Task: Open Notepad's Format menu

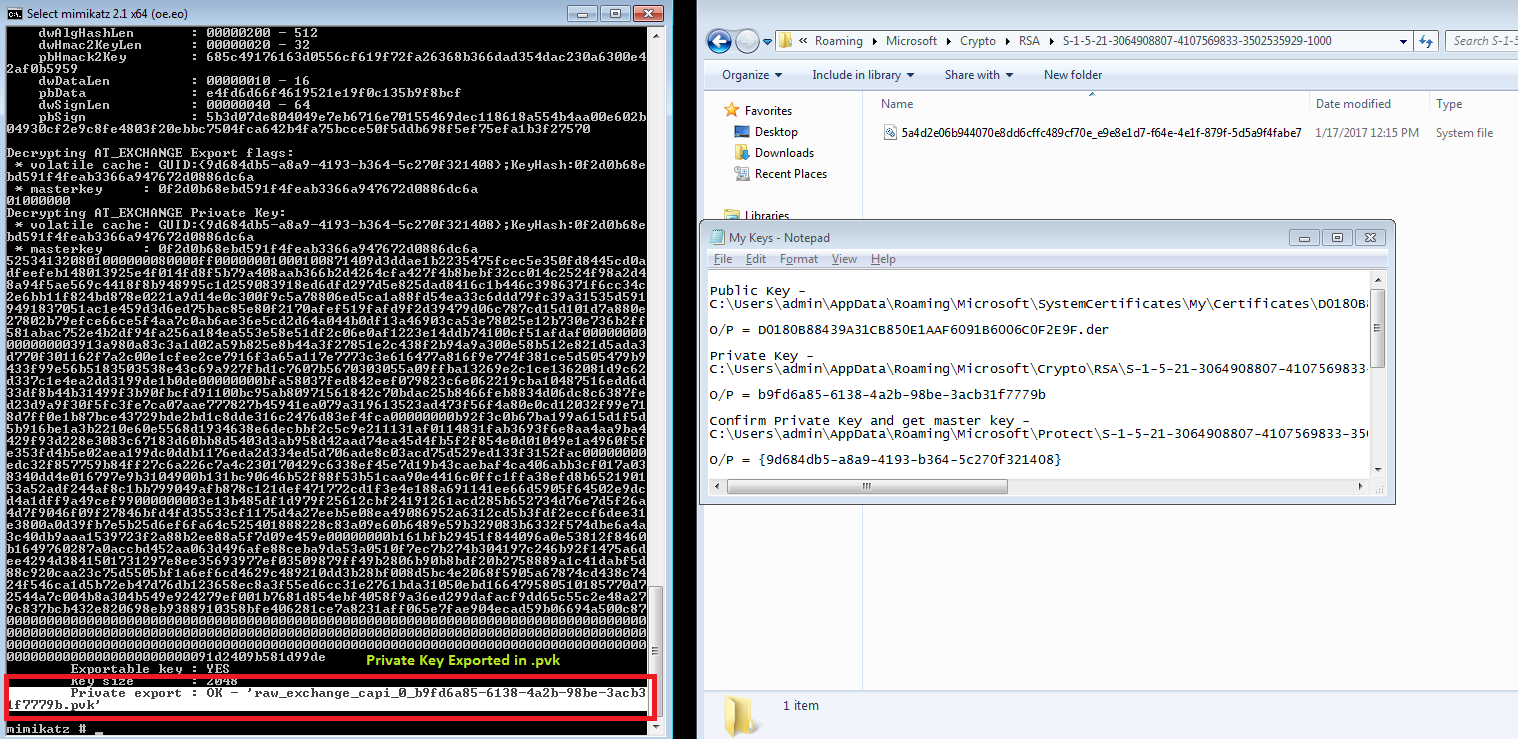Action: point(799,259)
